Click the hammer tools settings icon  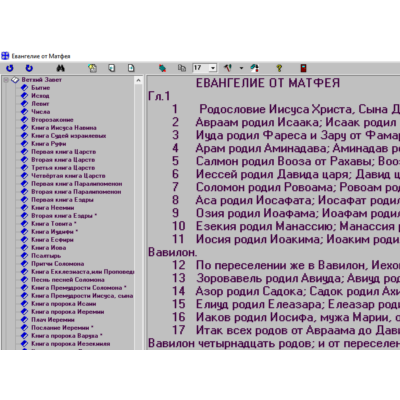(228, 68)
